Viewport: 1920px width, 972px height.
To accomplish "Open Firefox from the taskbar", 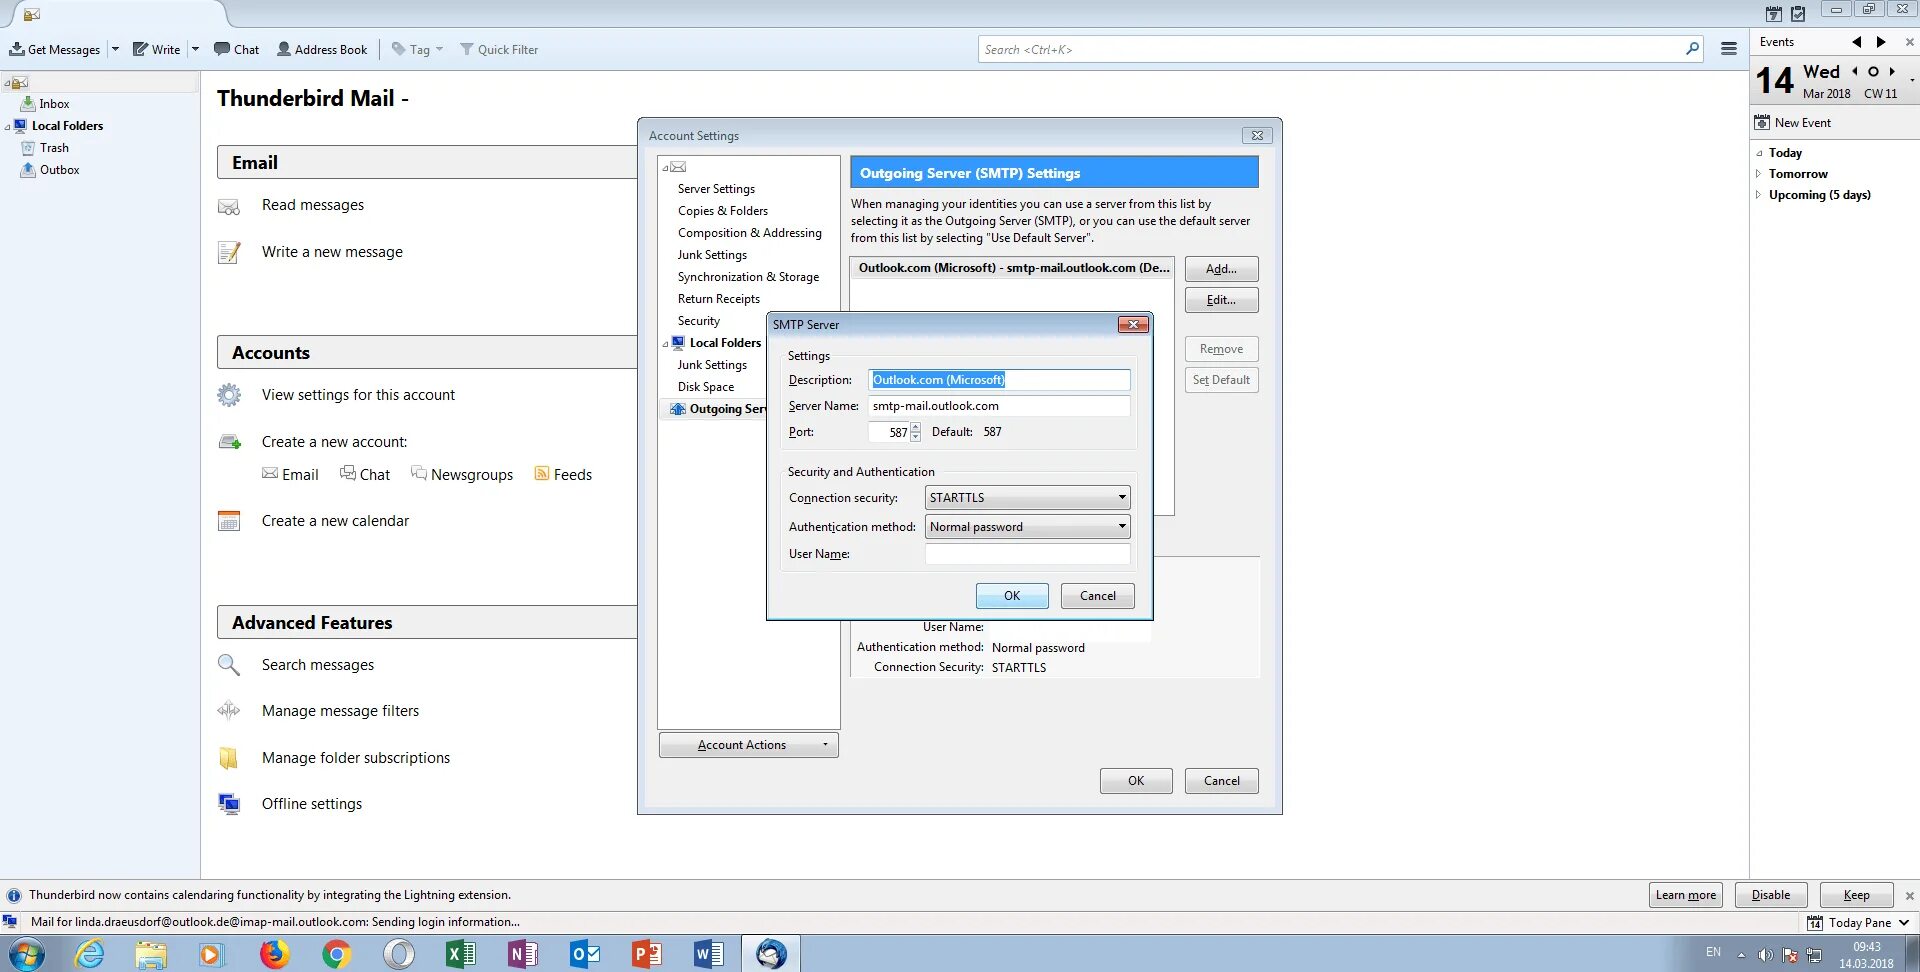I will (x=273, y=954).
